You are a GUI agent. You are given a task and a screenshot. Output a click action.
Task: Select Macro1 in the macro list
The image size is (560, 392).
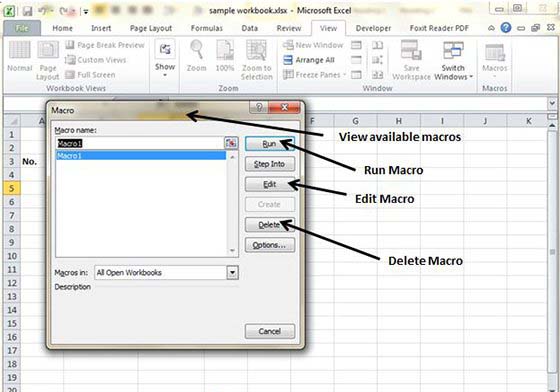141,156
